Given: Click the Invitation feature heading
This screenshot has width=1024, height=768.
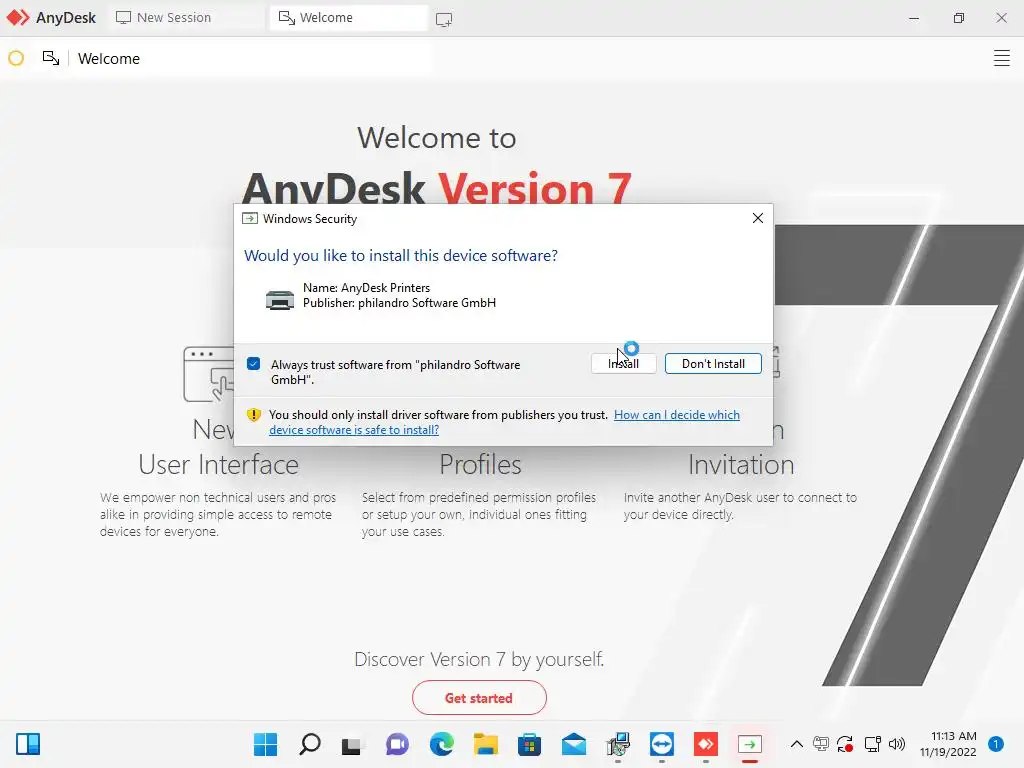Looking at the screenshot, I should [x=741, y=464].
